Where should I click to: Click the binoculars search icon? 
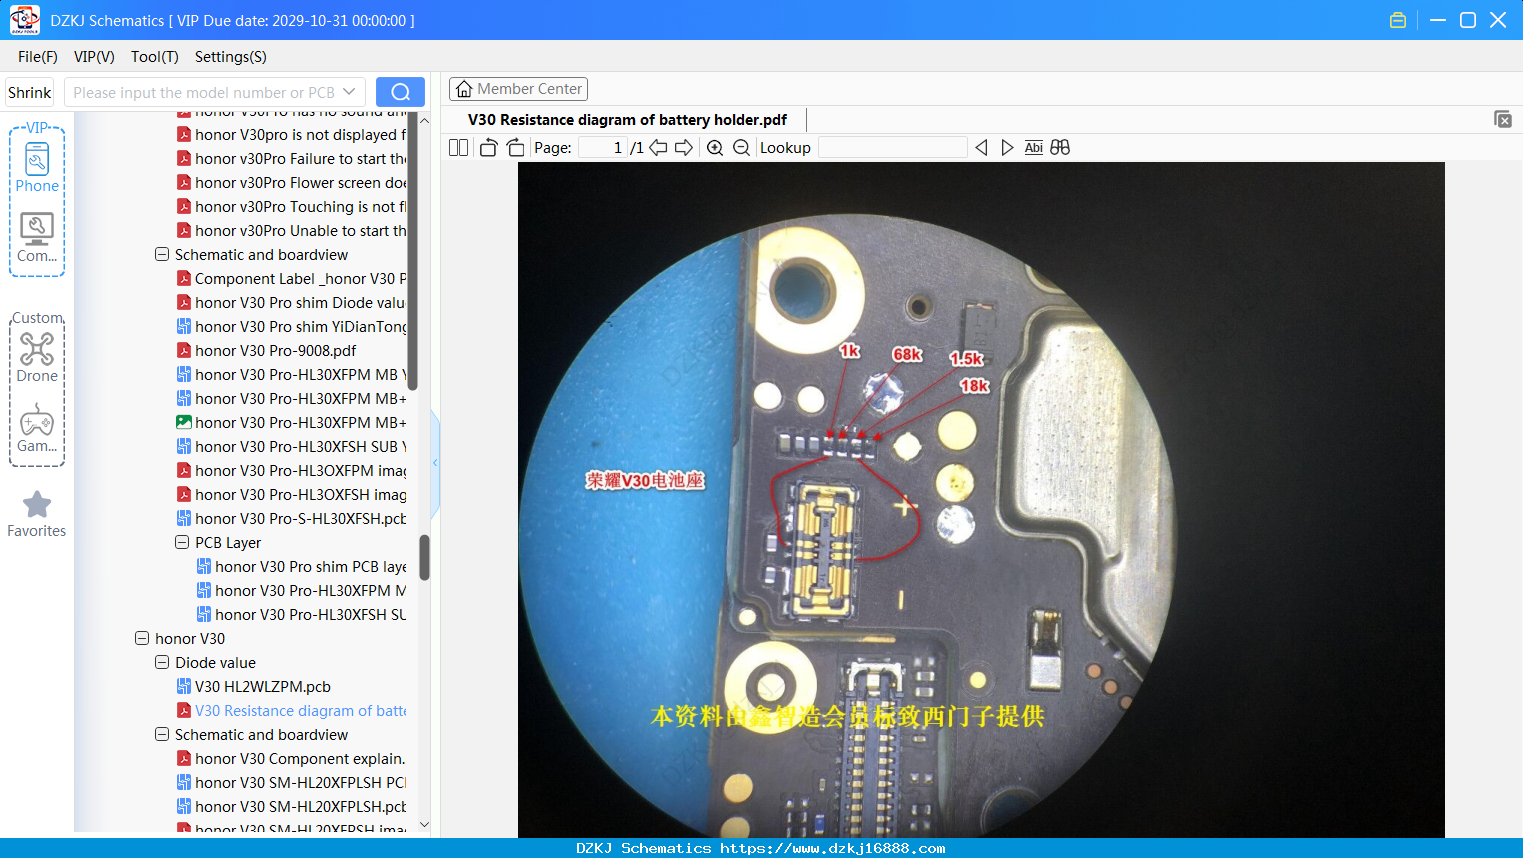click(1060, 148)
